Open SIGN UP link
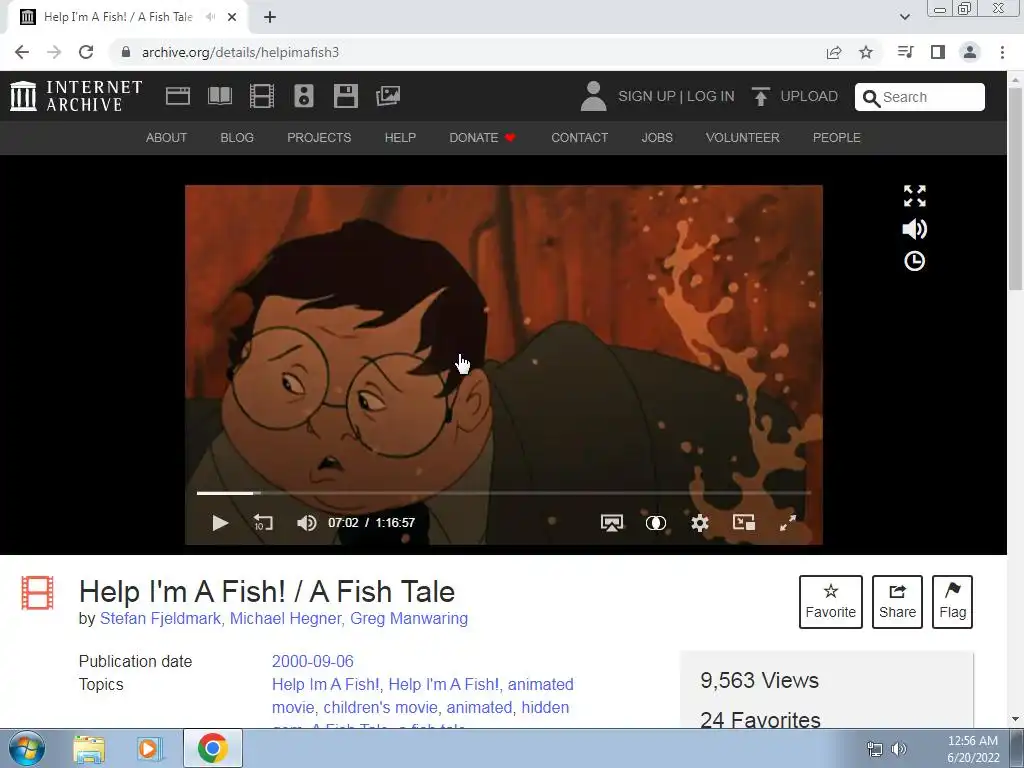1024x768 pixels. [647, 96]
